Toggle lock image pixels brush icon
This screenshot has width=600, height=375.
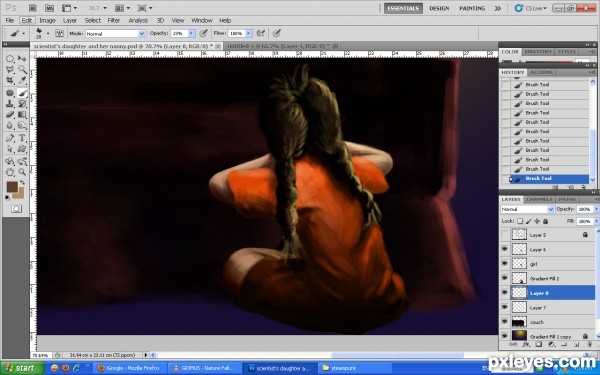(528, 221)
